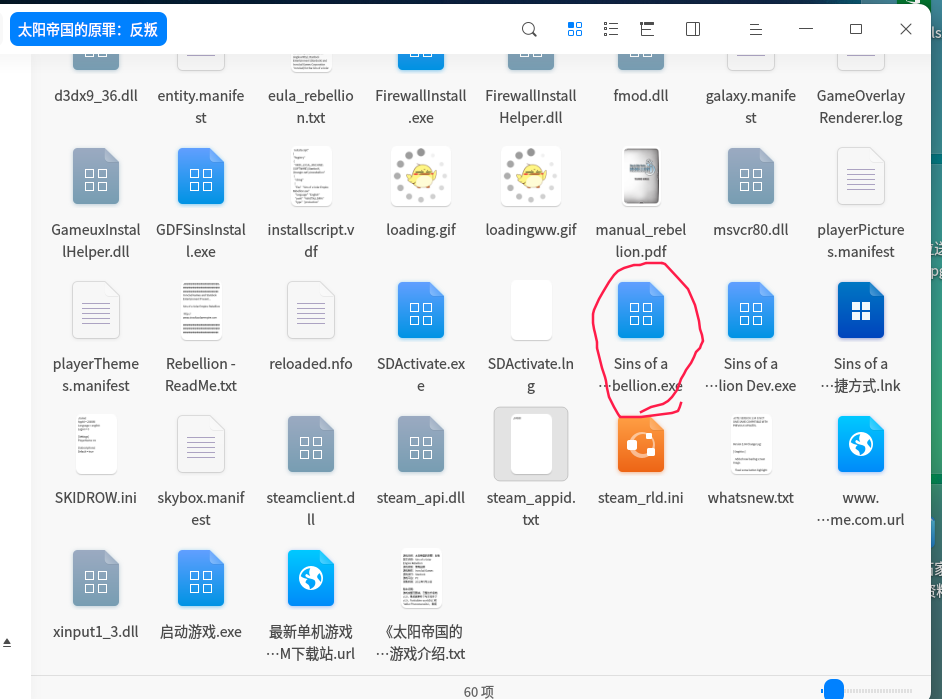Minimize the file manager window
Image resolution: width=942 pixels, height=699 pixels.
pos(806,29)
